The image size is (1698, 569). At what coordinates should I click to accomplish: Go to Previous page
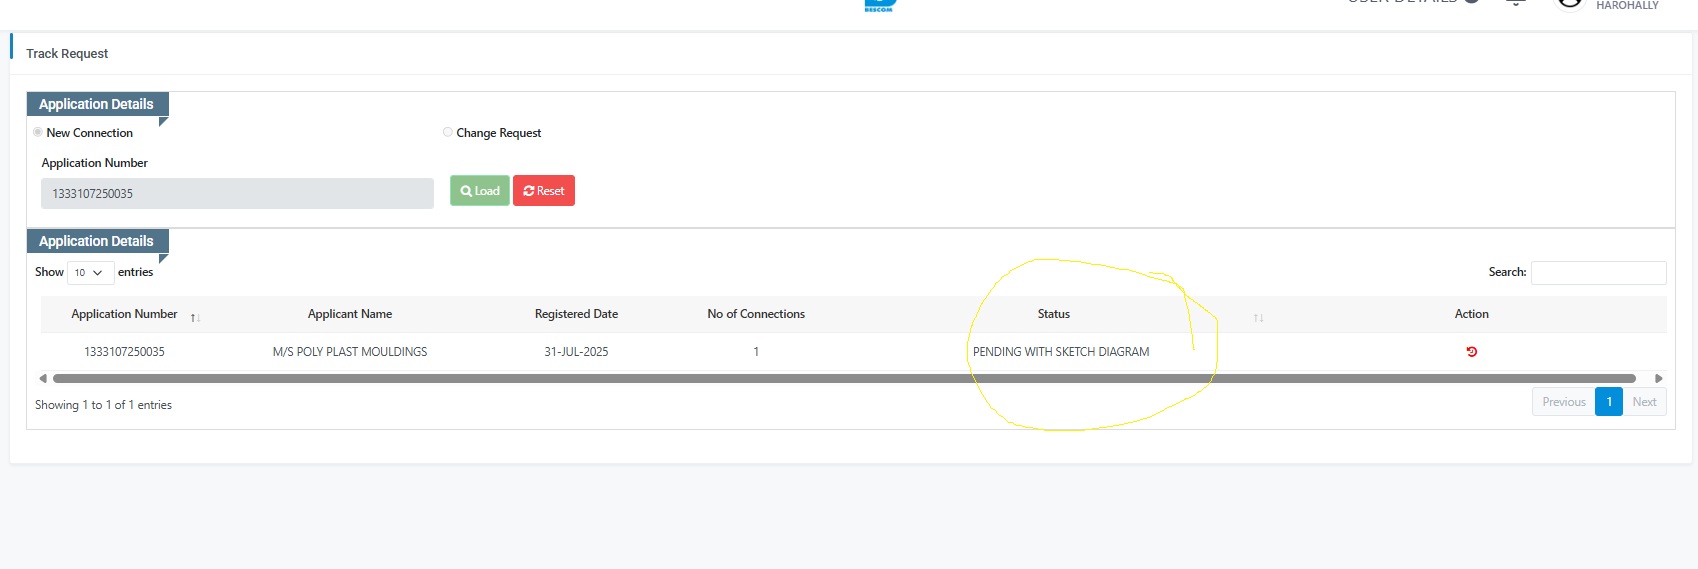[x=1563, y=401]
